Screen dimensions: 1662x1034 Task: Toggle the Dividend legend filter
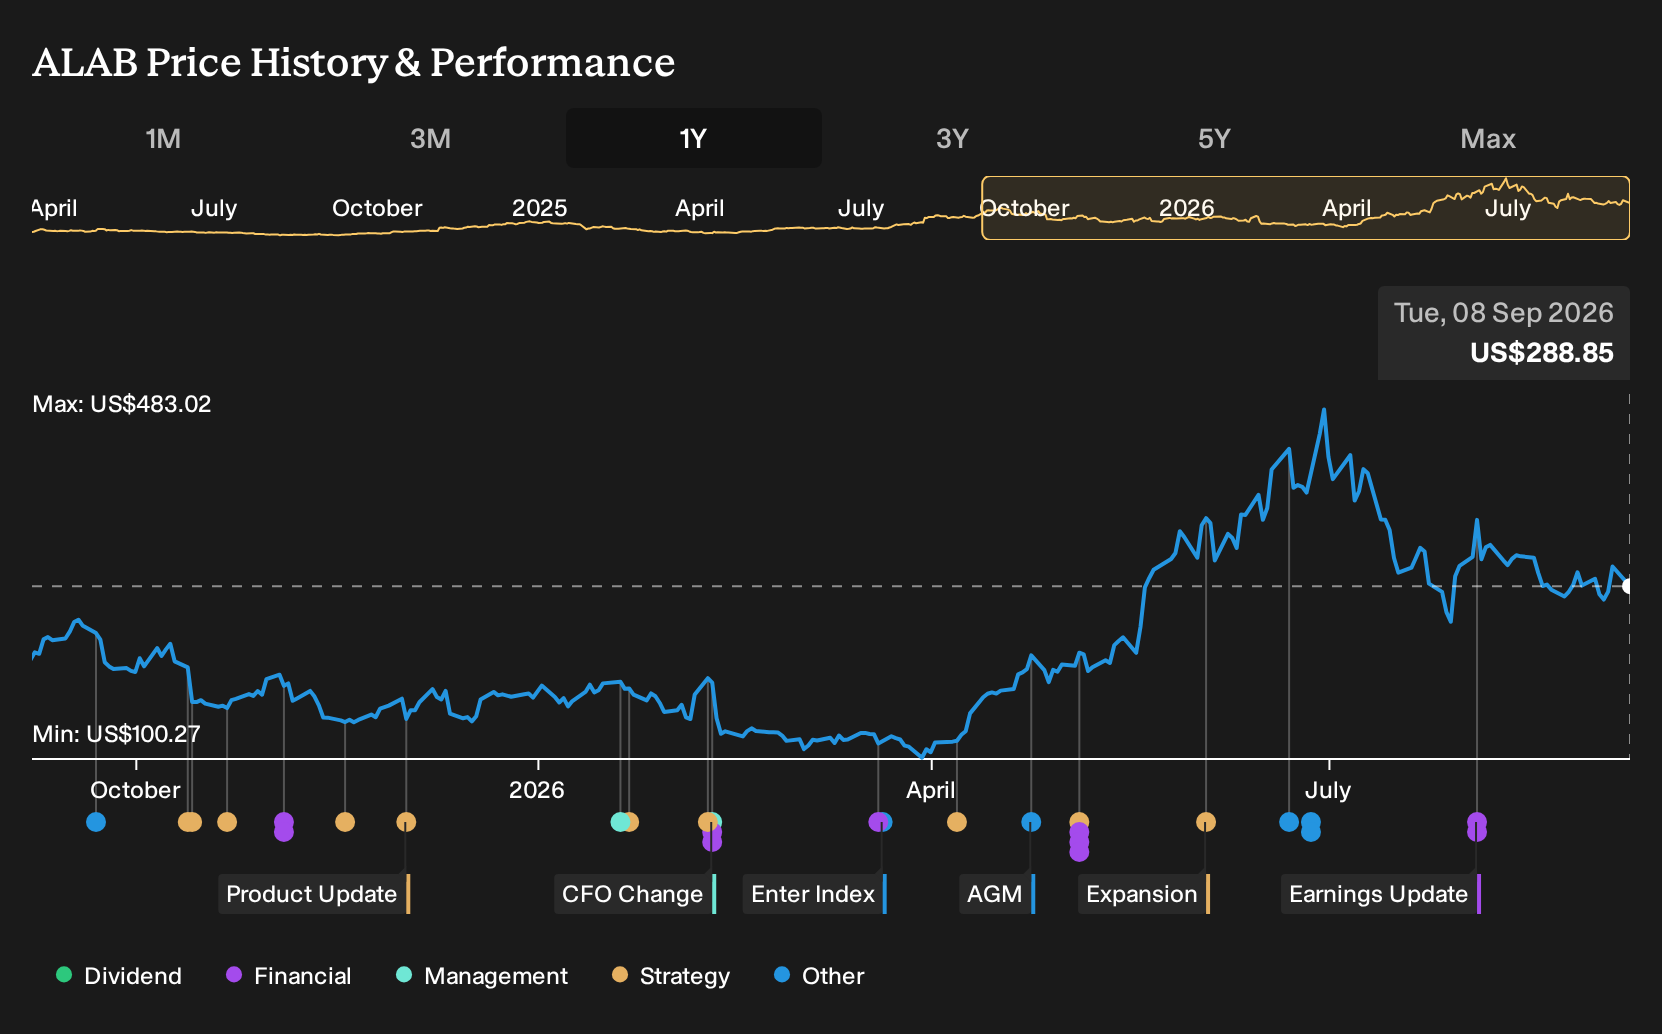[x=119, y=976]
